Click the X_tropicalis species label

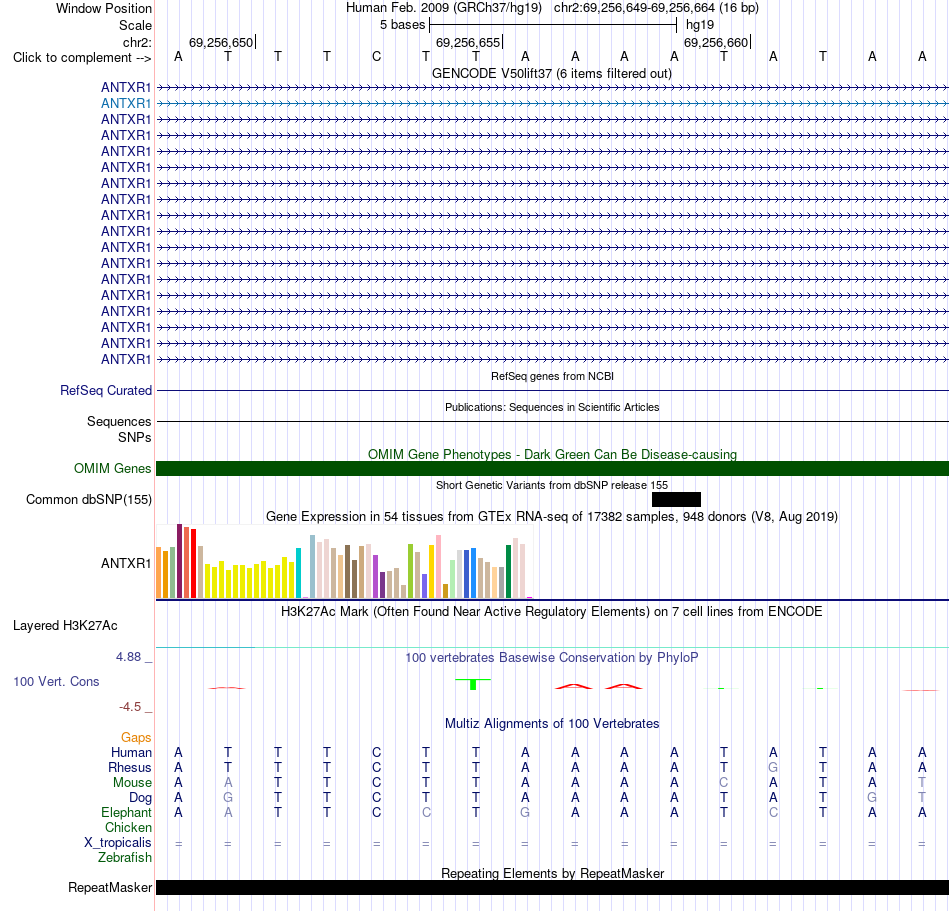coord(118,843)
